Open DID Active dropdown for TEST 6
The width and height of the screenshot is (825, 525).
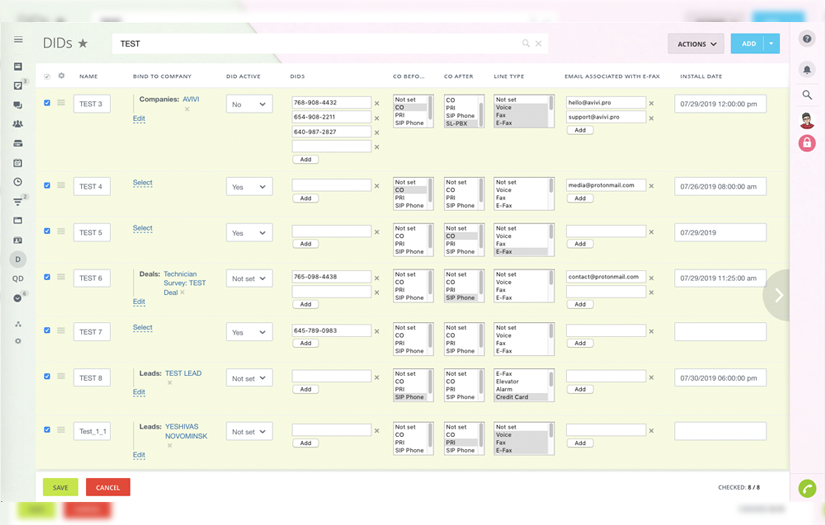[249, 279]
